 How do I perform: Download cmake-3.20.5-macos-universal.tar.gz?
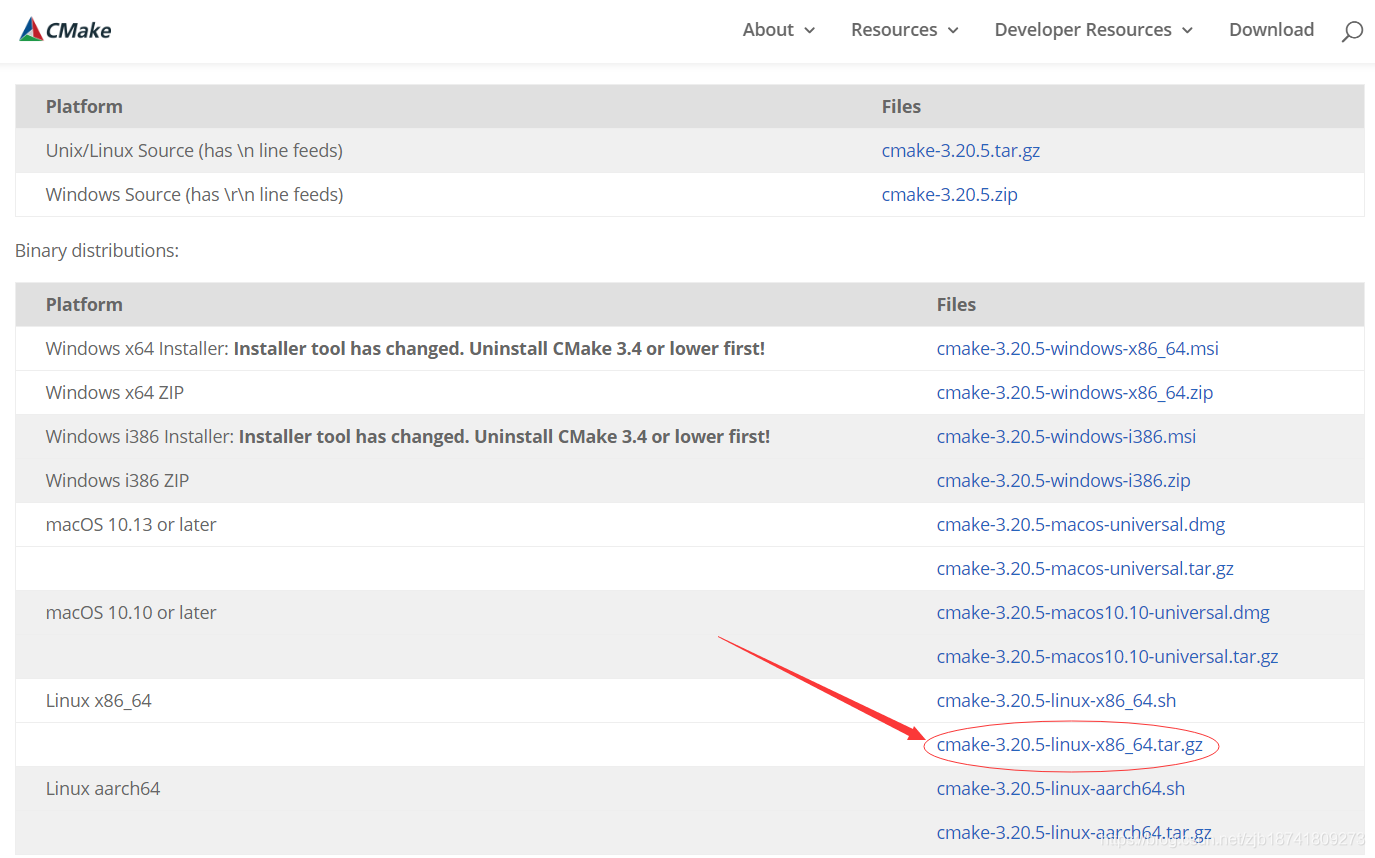[1085, 569]
